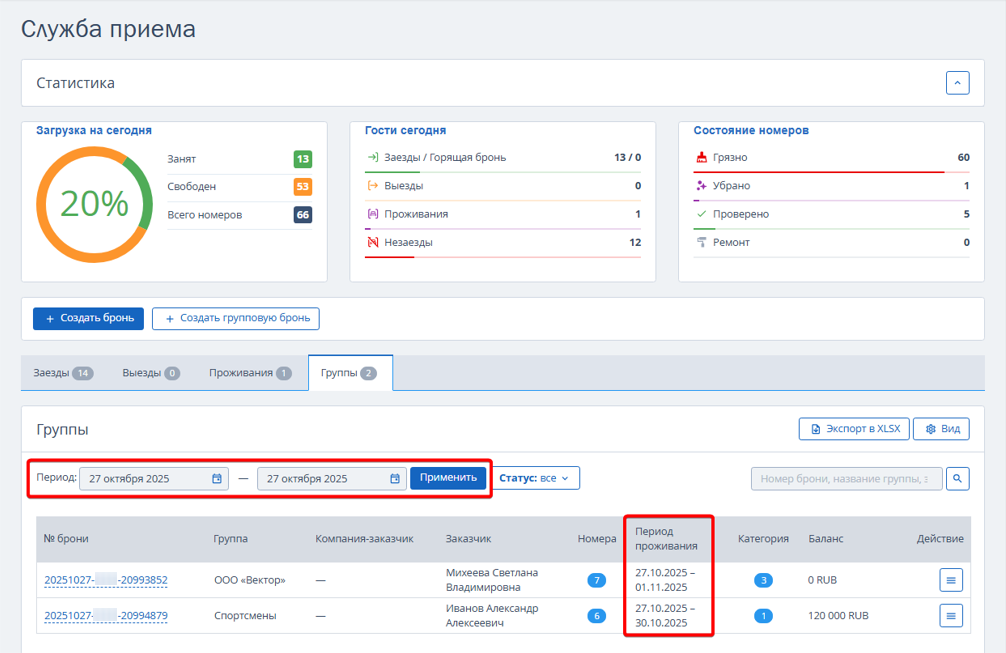
Task: Open action menu for Спортсмены row
Action: [x=950, y=615]
